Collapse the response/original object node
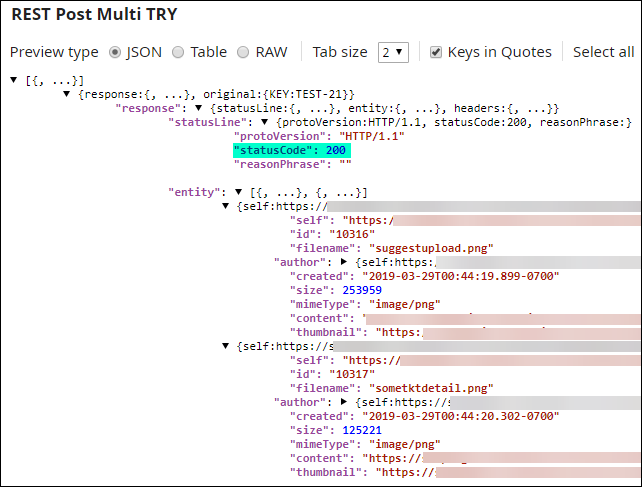Image resolution: width=642 pixels, height=487 pixels. 67,94
